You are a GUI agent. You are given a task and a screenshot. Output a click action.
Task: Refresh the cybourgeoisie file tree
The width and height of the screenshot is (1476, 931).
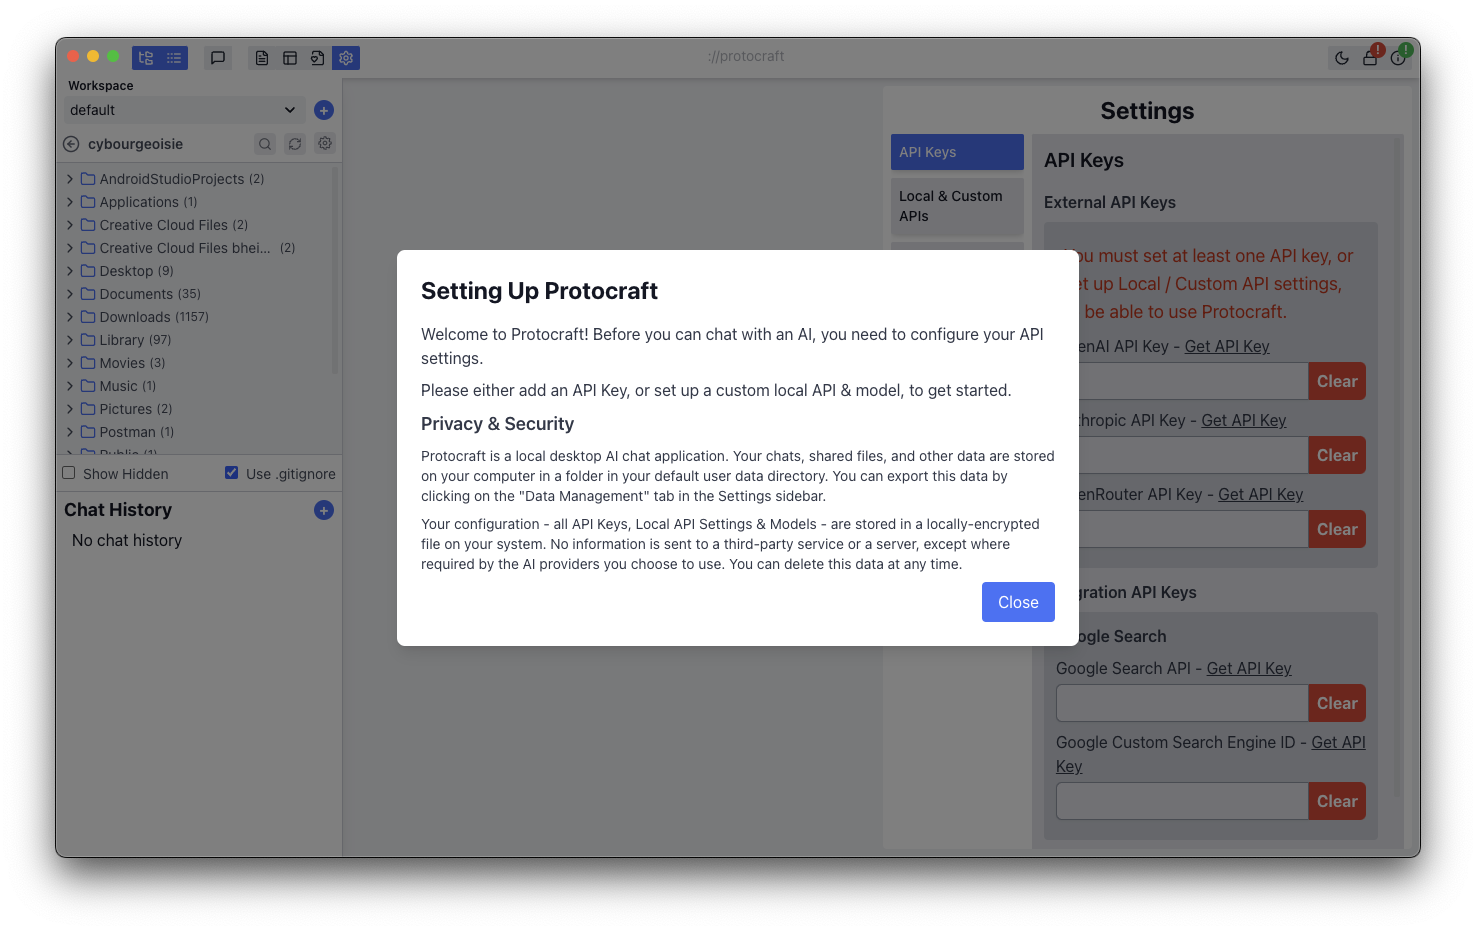295,144
